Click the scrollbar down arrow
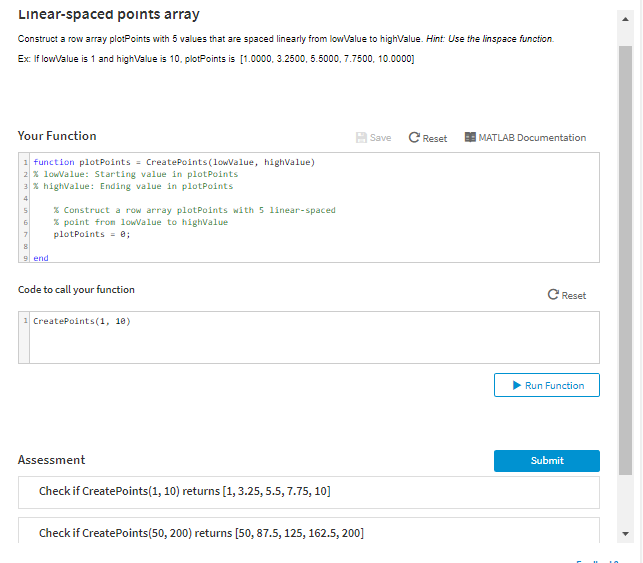Screen dimensions: 643x563 (x=626, y=532)
